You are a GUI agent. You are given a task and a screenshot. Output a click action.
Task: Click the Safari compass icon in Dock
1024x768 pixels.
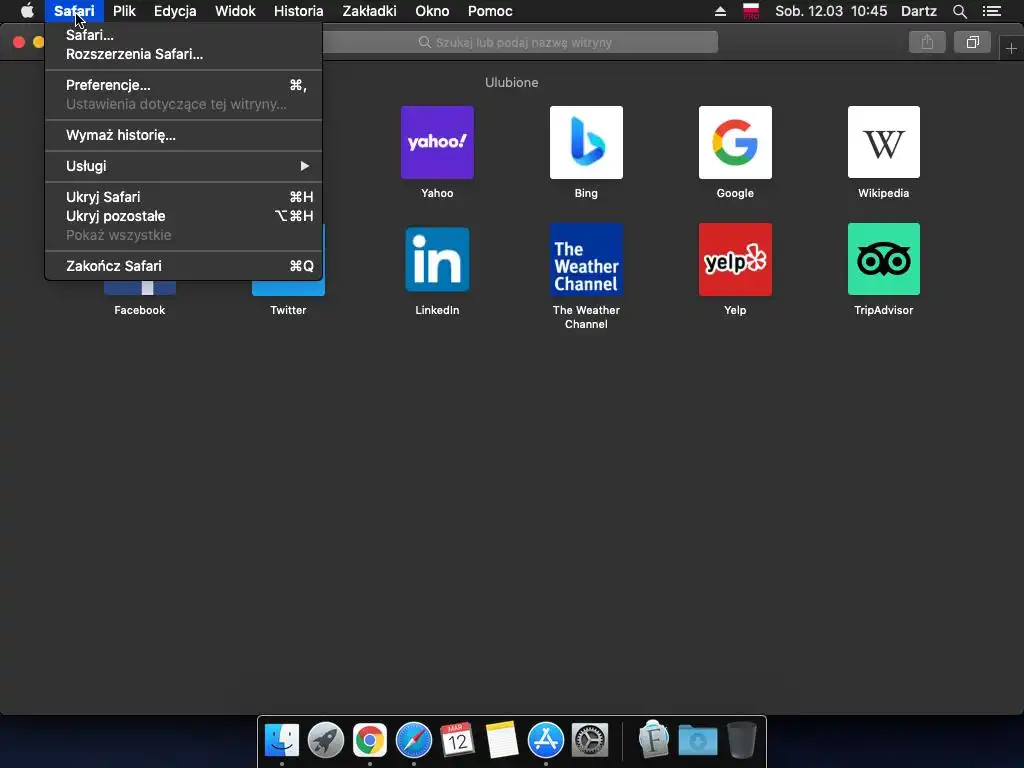tap(413, 741)
